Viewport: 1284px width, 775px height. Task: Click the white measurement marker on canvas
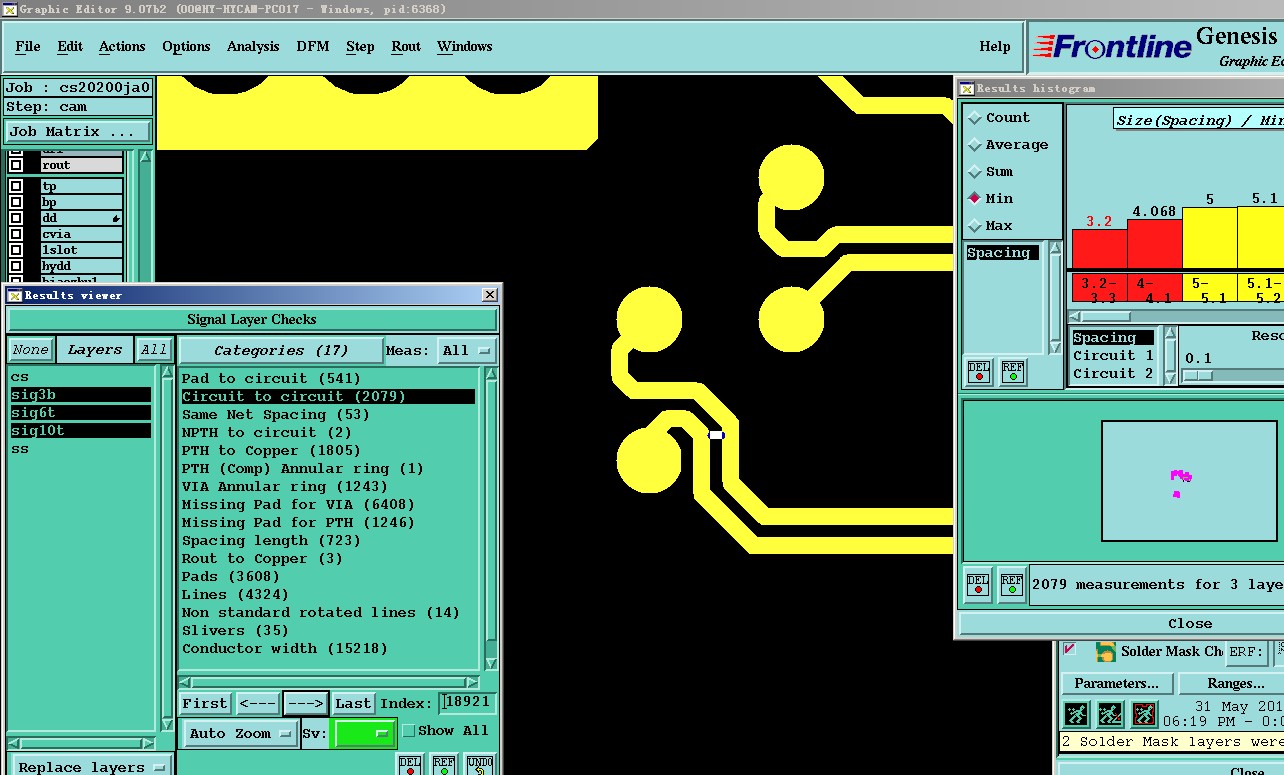tap(716, 435)
